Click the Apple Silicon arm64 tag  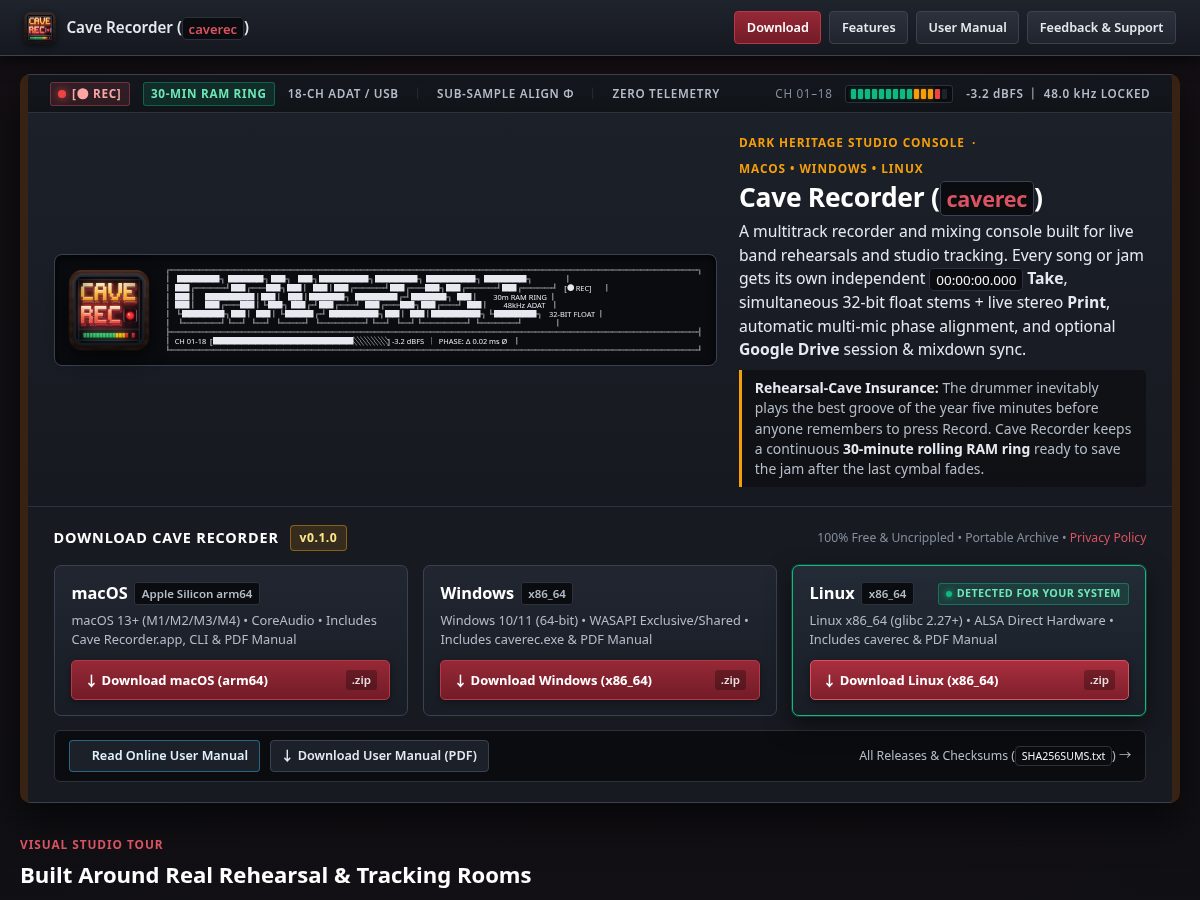pyautogui.click(x=197, y=594)
